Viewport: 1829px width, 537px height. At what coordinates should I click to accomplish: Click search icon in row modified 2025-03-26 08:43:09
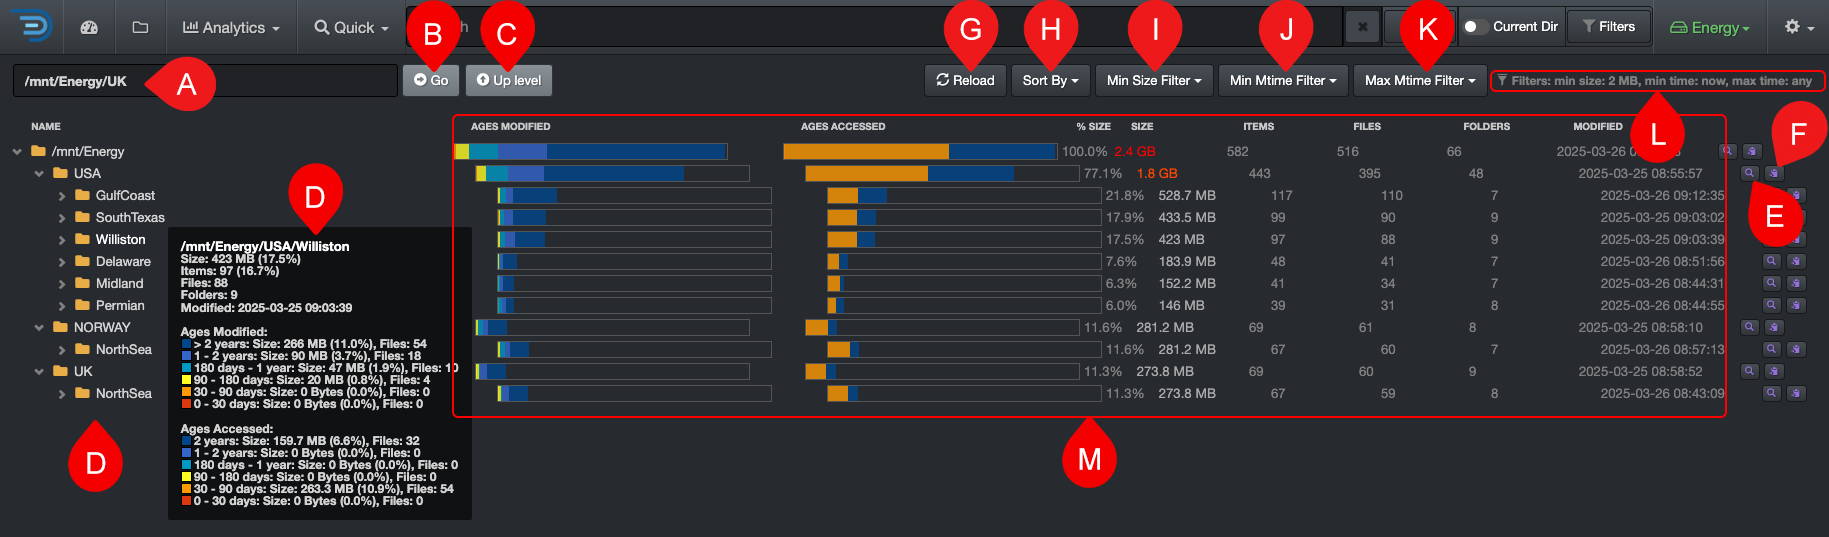[1771, 393]
